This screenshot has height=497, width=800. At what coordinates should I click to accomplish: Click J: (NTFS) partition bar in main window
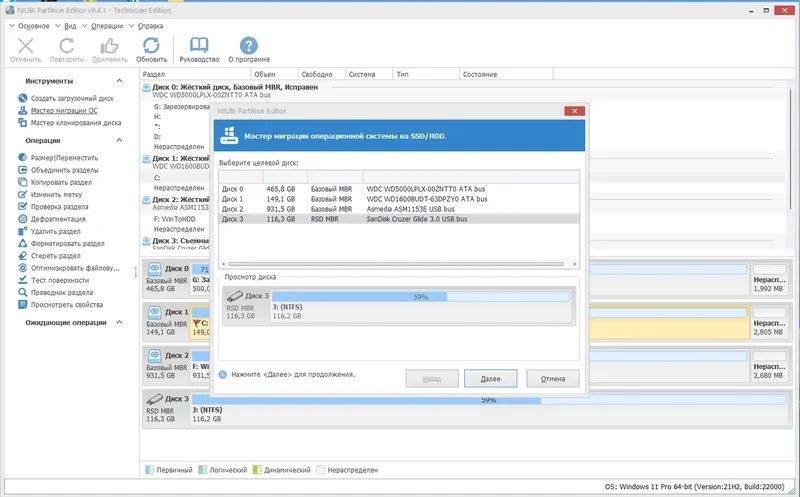point(488,400)
